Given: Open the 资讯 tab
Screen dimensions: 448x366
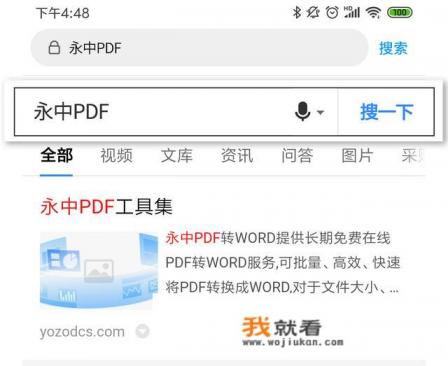Looking at the screenshot, I should [x=237, y=156].
